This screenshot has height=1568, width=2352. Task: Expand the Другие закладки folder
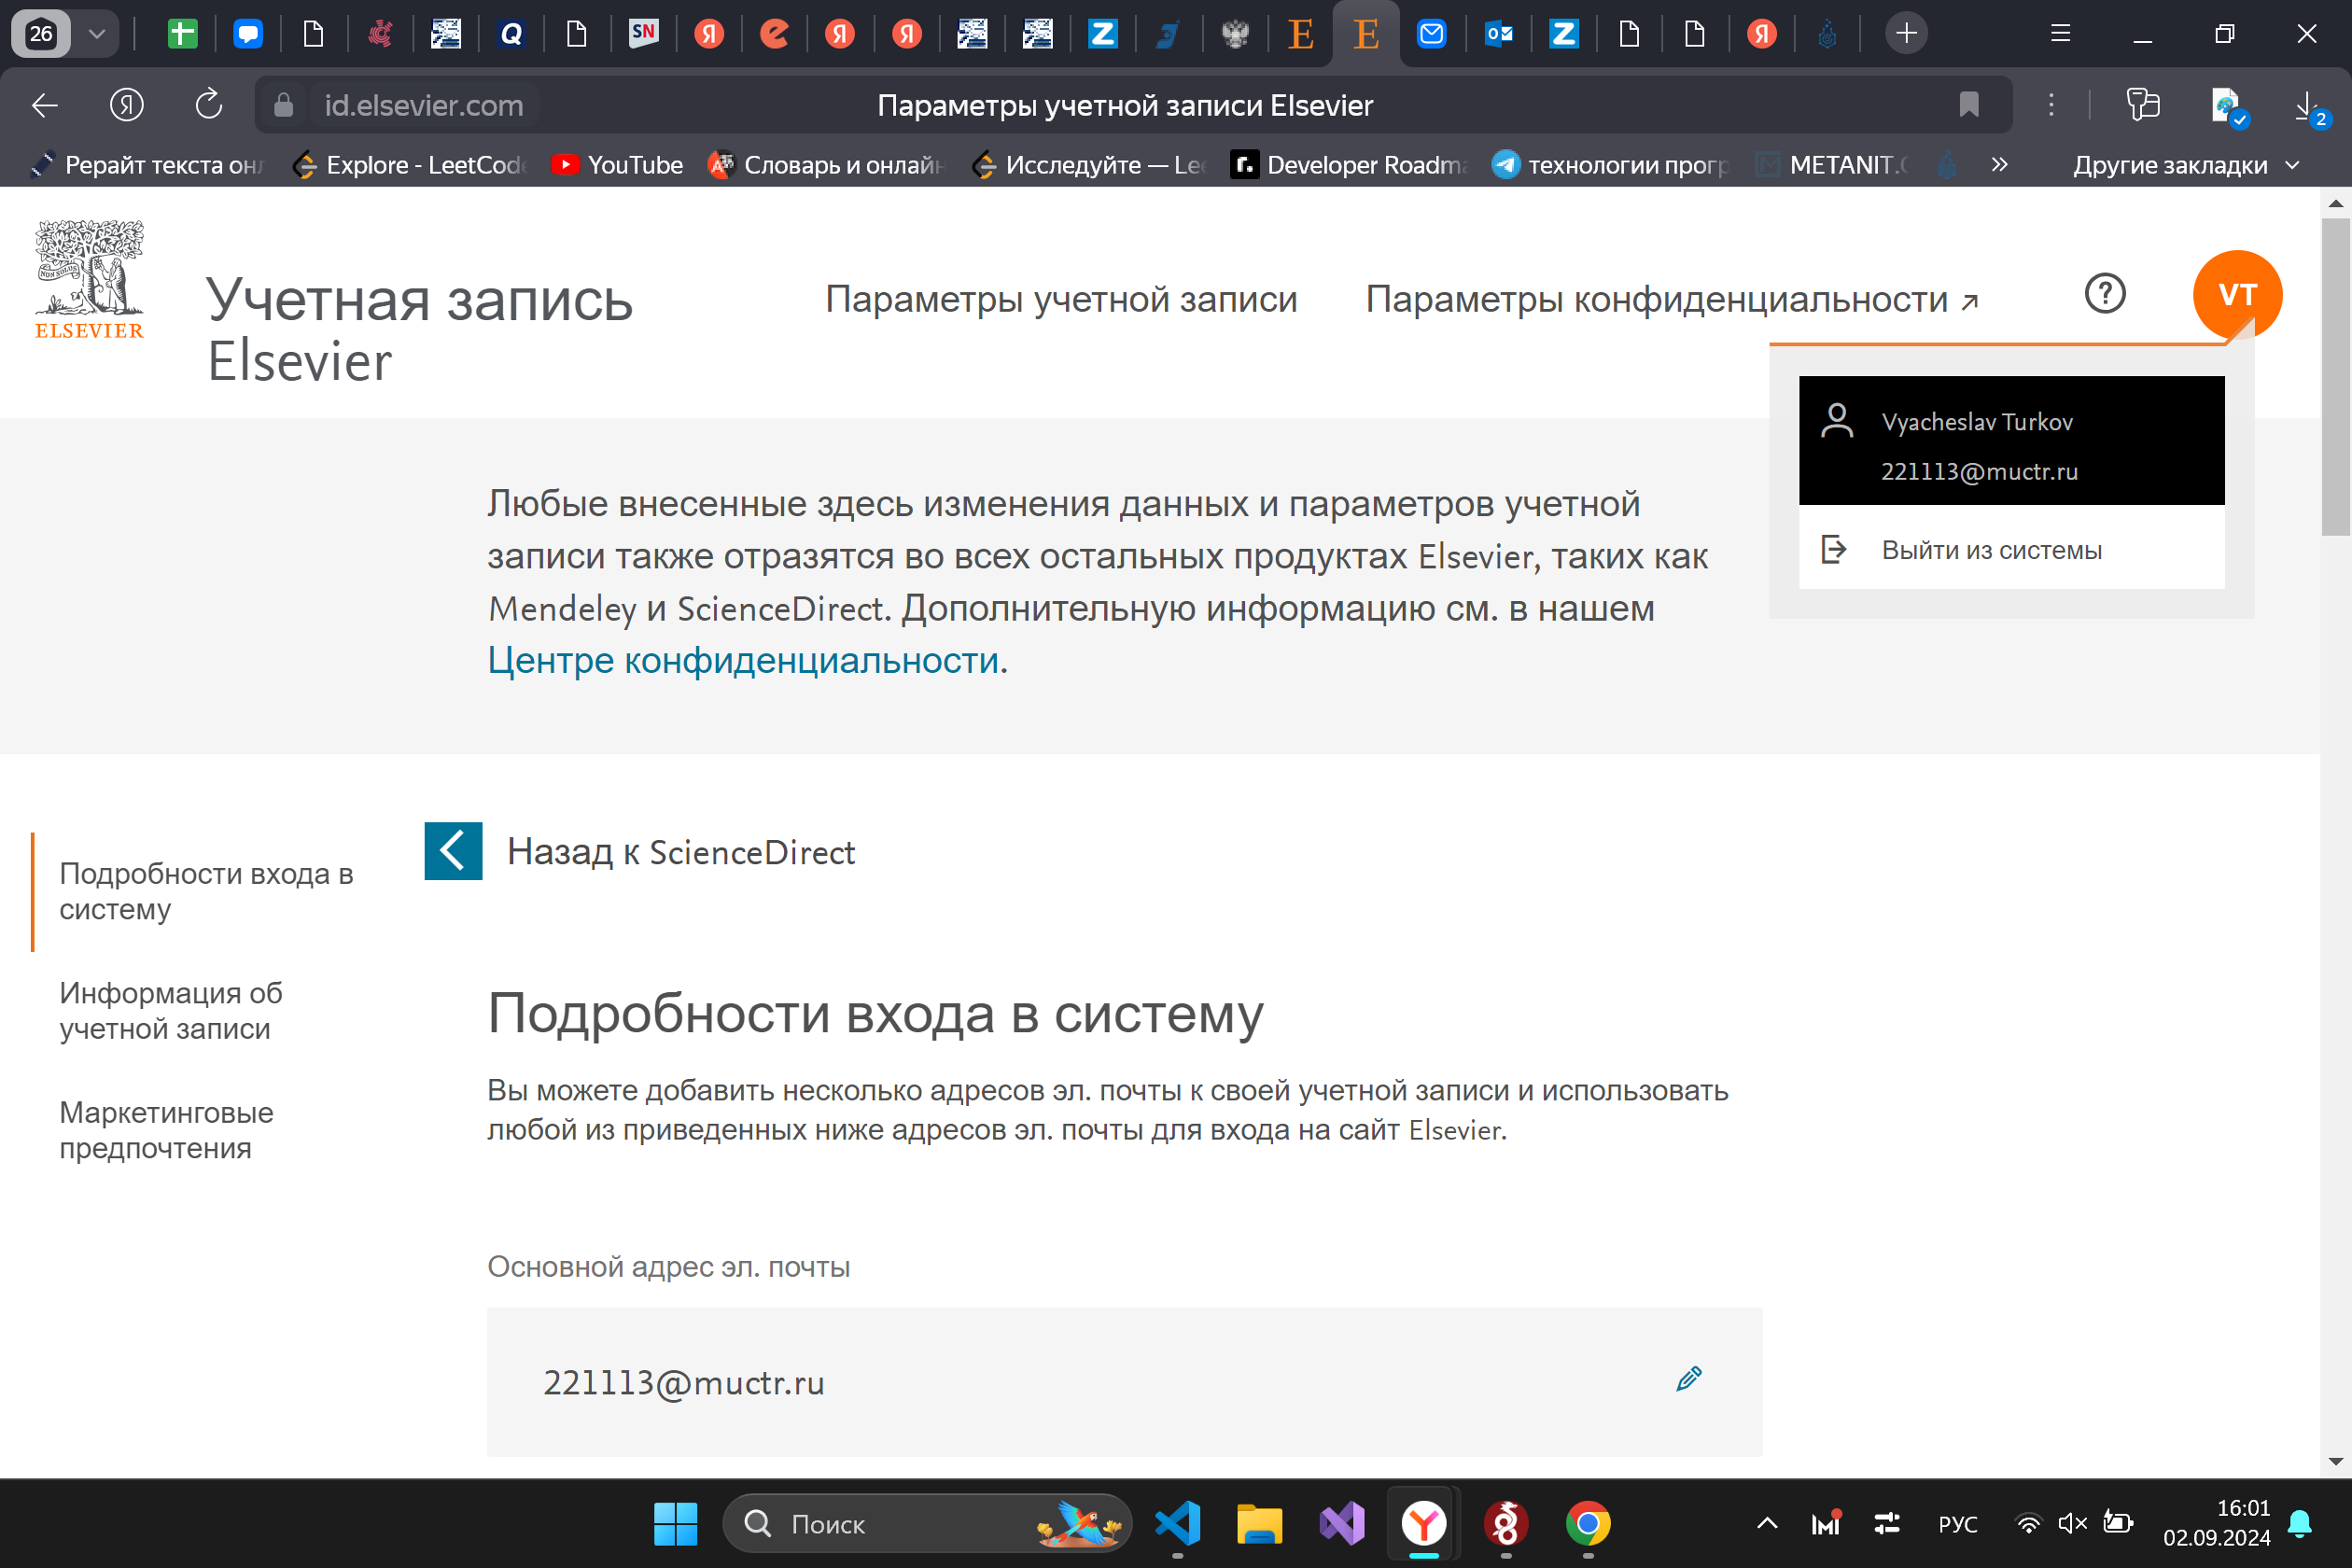[x=2186, y=165]
